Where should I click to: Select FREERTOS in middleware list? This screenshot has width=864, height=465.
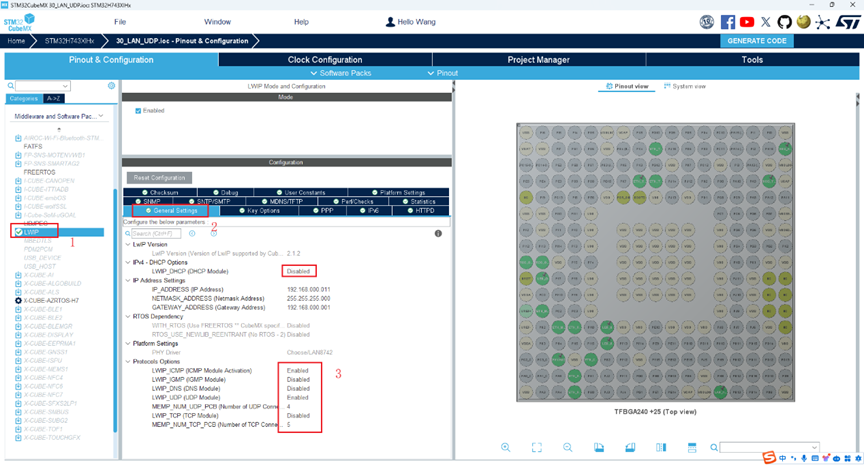[x=39, y=172]
